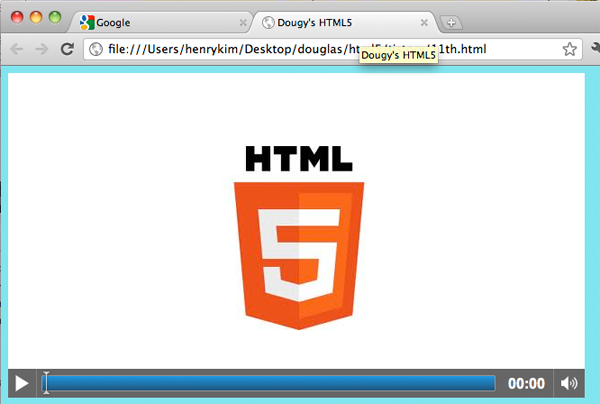
Task: Close the Google tab
Action: (243, 23)
